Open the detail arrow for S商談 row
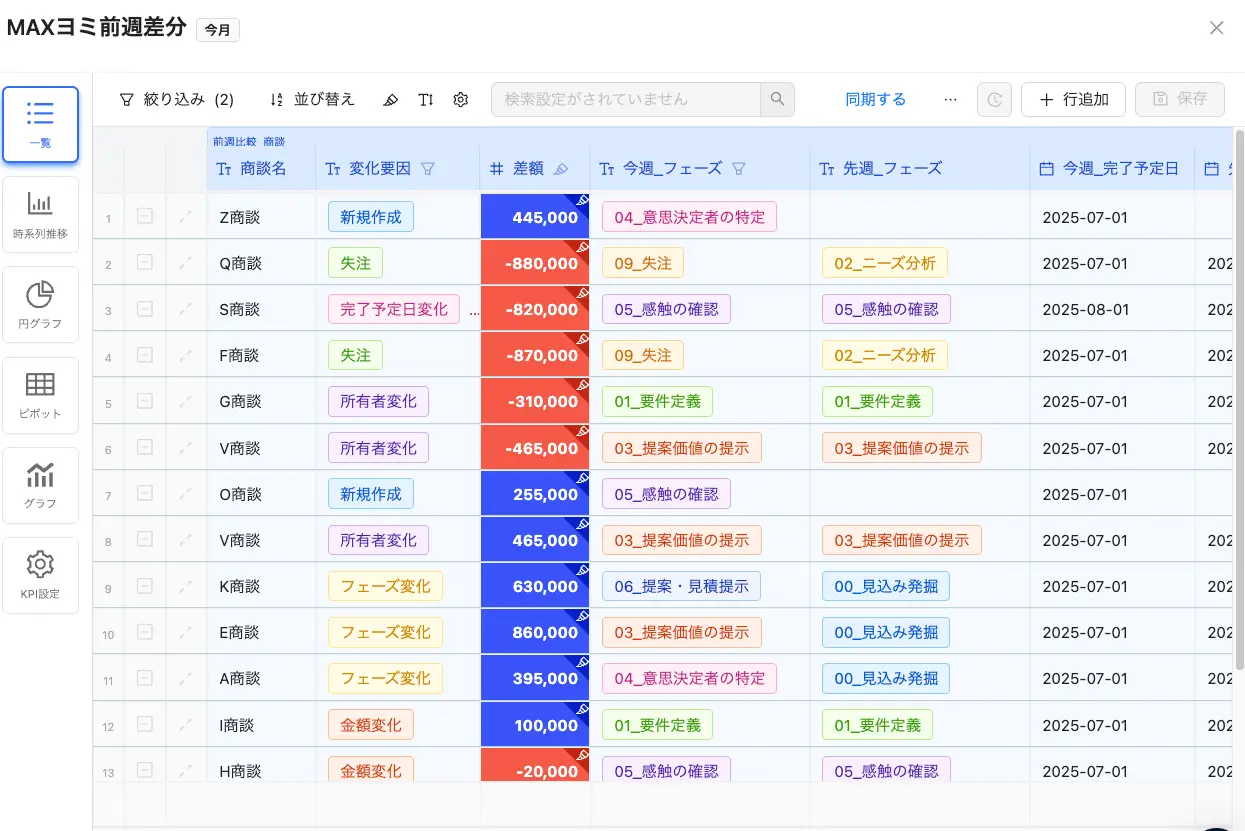This screenshot has height=831, width=1245. coord(185,308)
